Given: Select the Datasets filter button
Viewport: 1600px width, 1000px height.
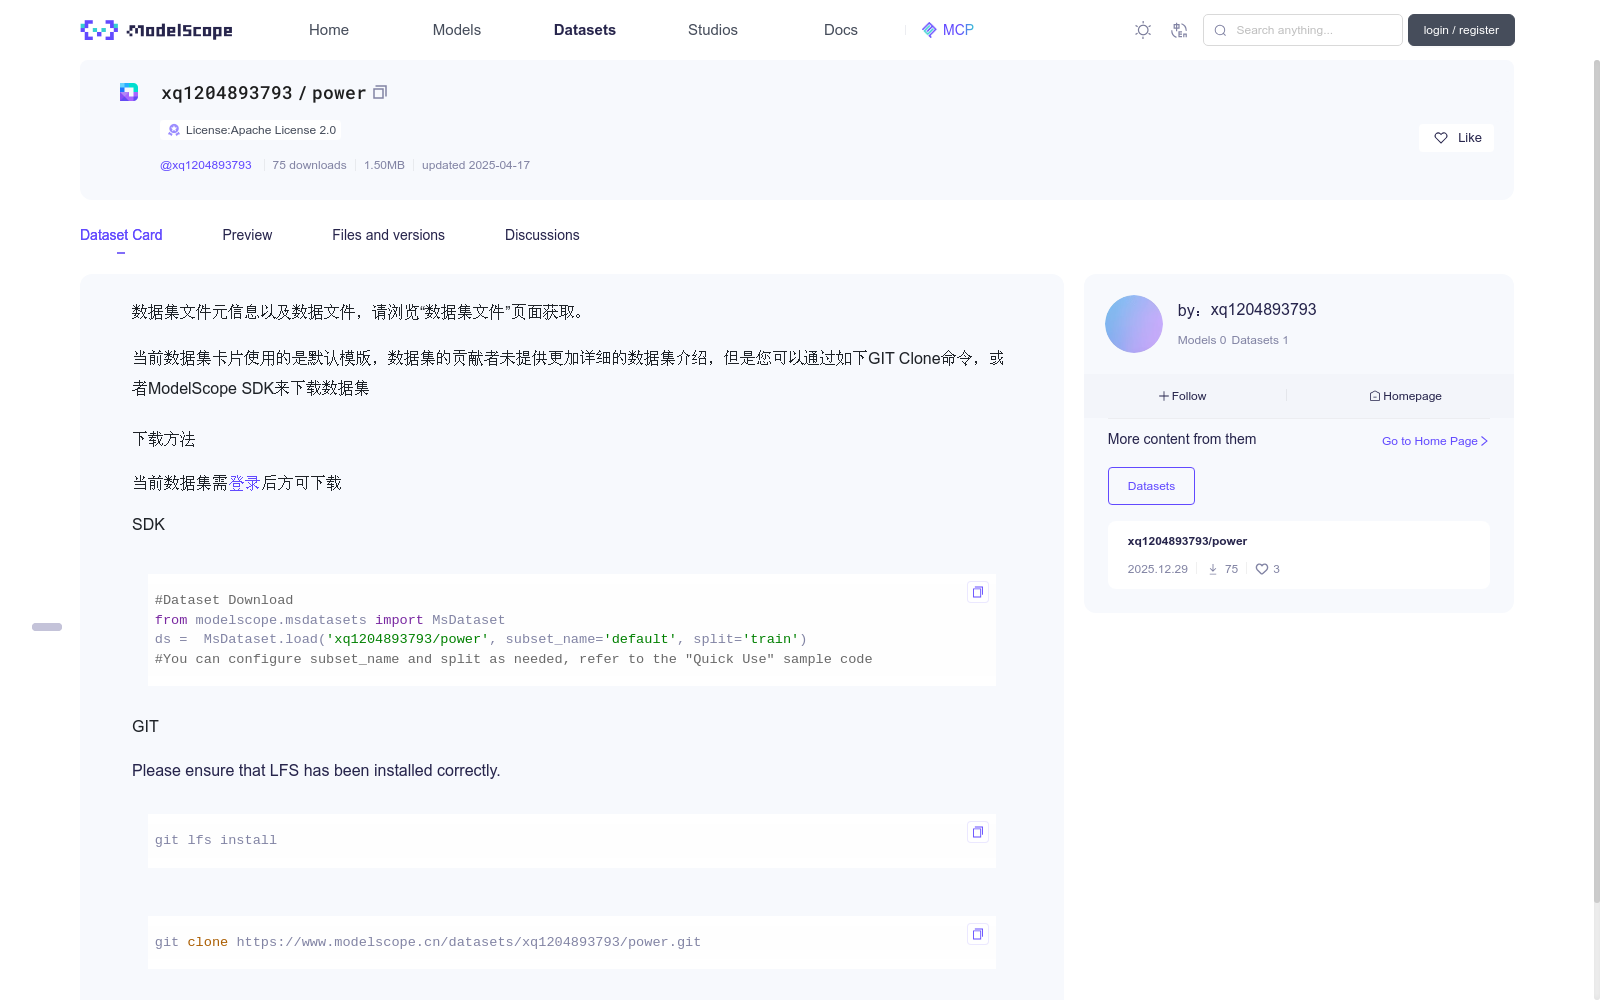Looking at the screenshot, I should [1151, 486].
